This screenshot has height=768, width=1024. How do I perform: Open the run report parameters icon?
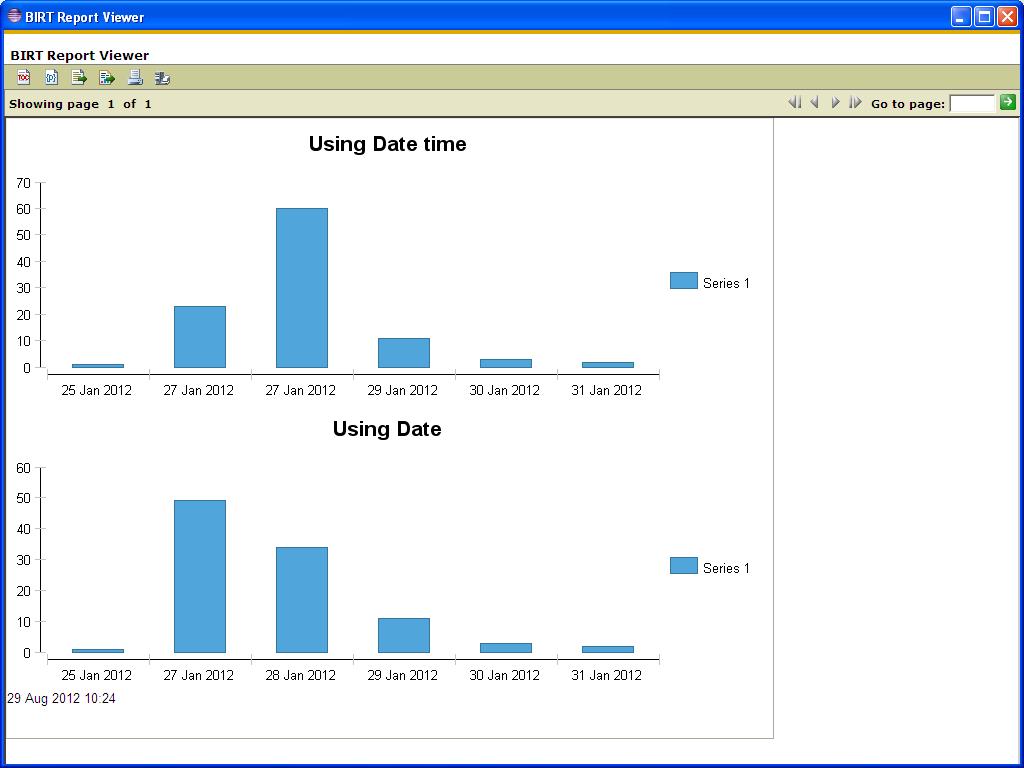click(x=51, y=78)
